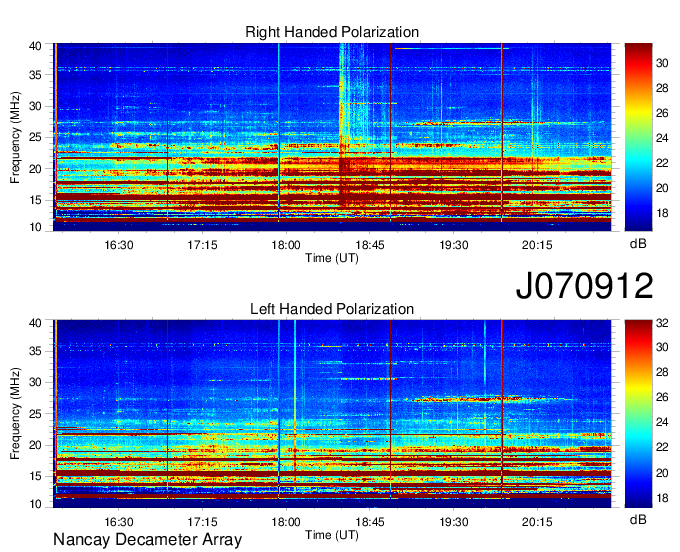
Task: Click the "24" value on bottom colorbar
Action: pos(662,422)
